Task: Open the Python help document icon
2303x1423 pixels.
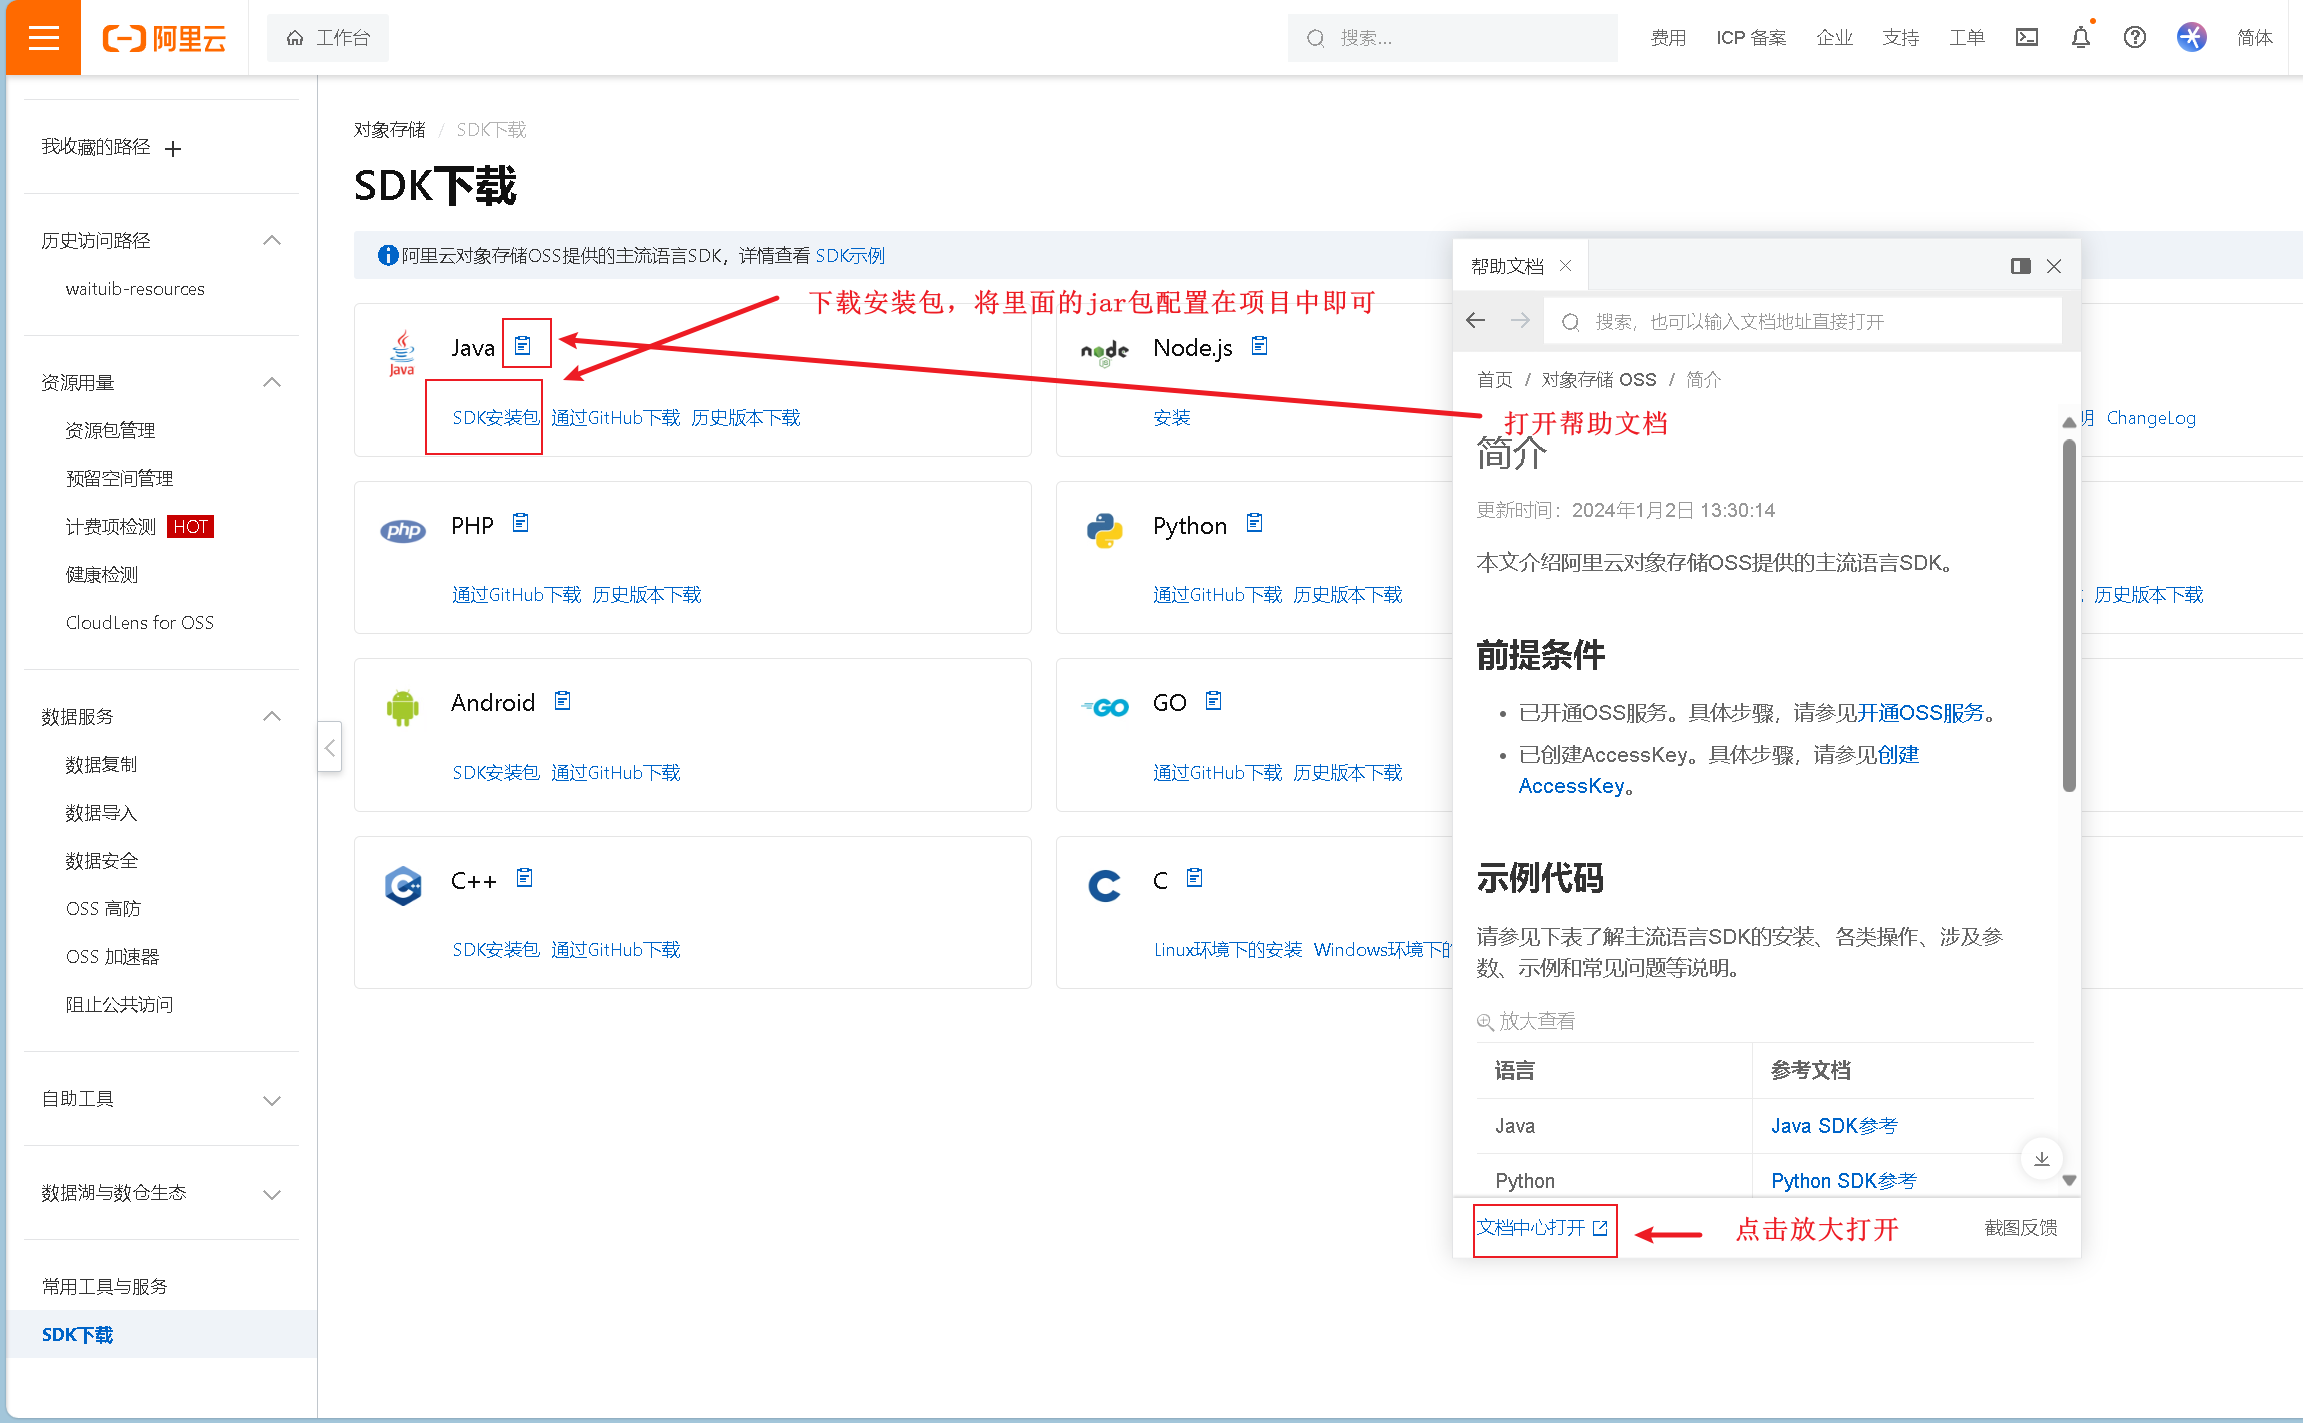Action: click(x=1255, y=523)
